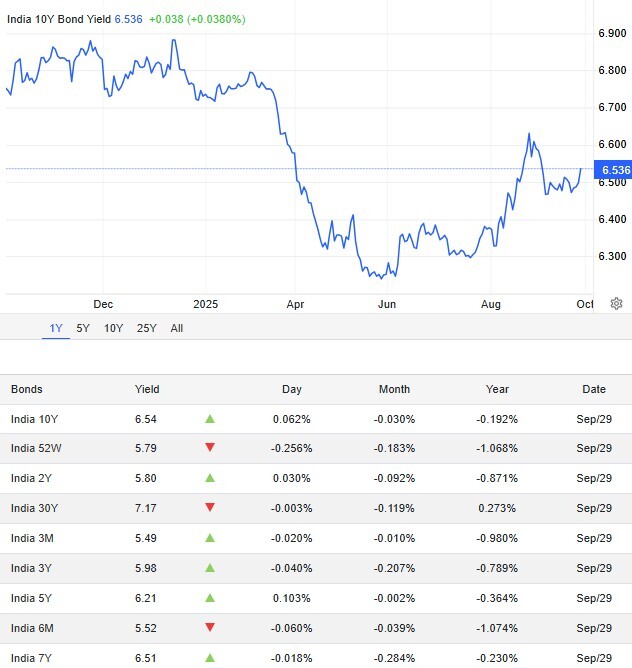Click the August peak on yield line
The height and width of the screenshot is (668, 632).
pos(529,134)
